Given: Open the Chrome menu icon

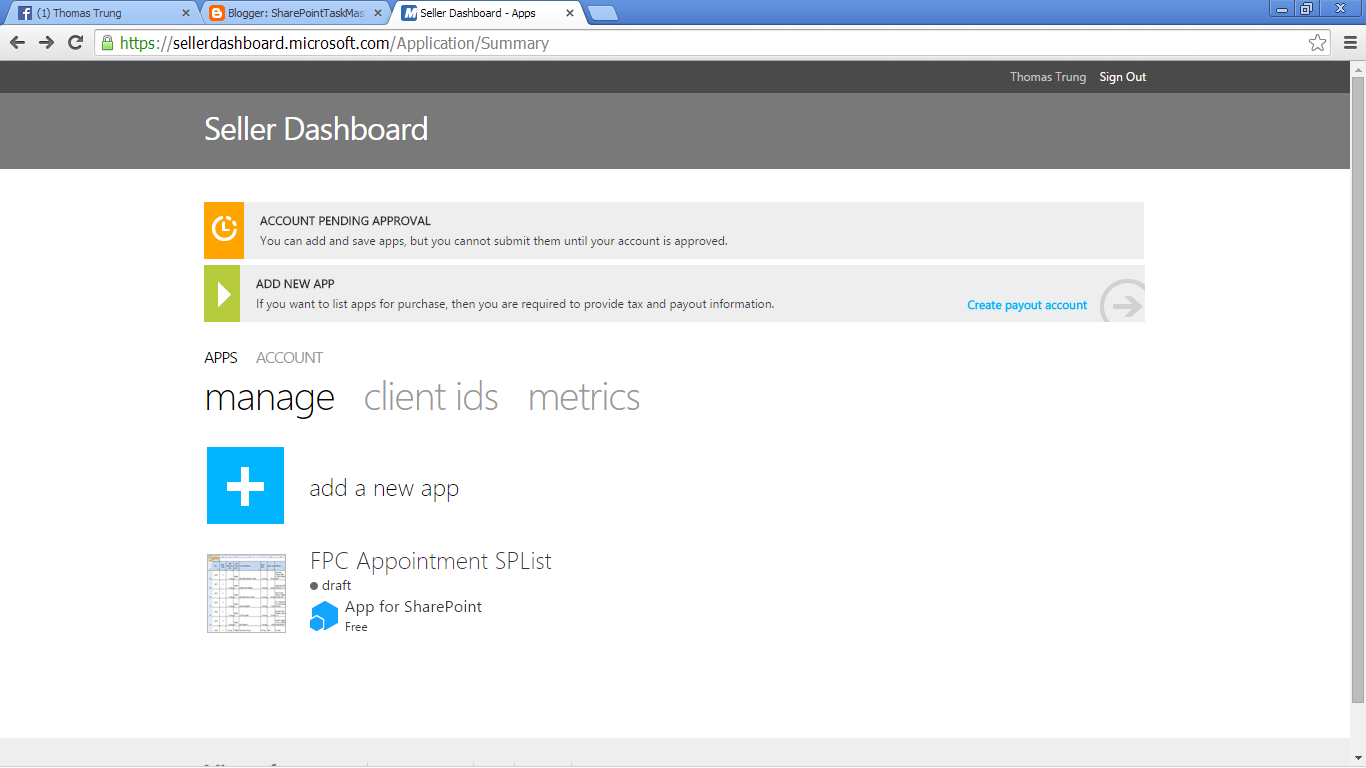Looking at the screenshot, I should (x=1350, y=43).
